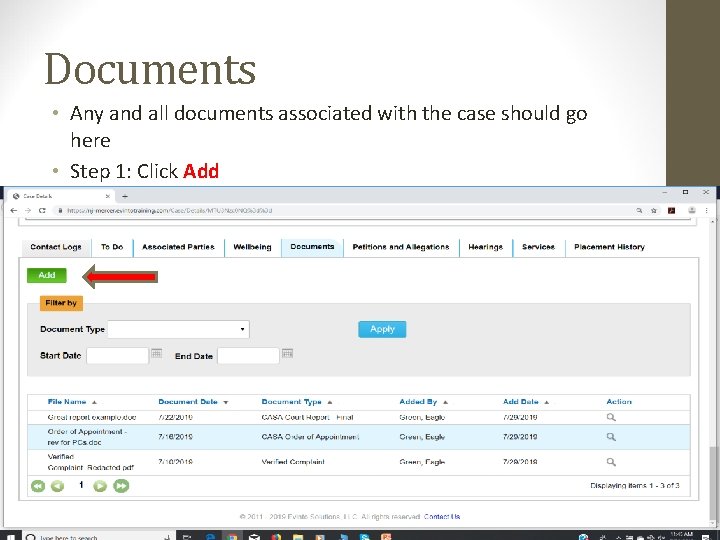Screen dimensions: 720x540
Task: Sort table by Added By column
Action: (418, 402)
